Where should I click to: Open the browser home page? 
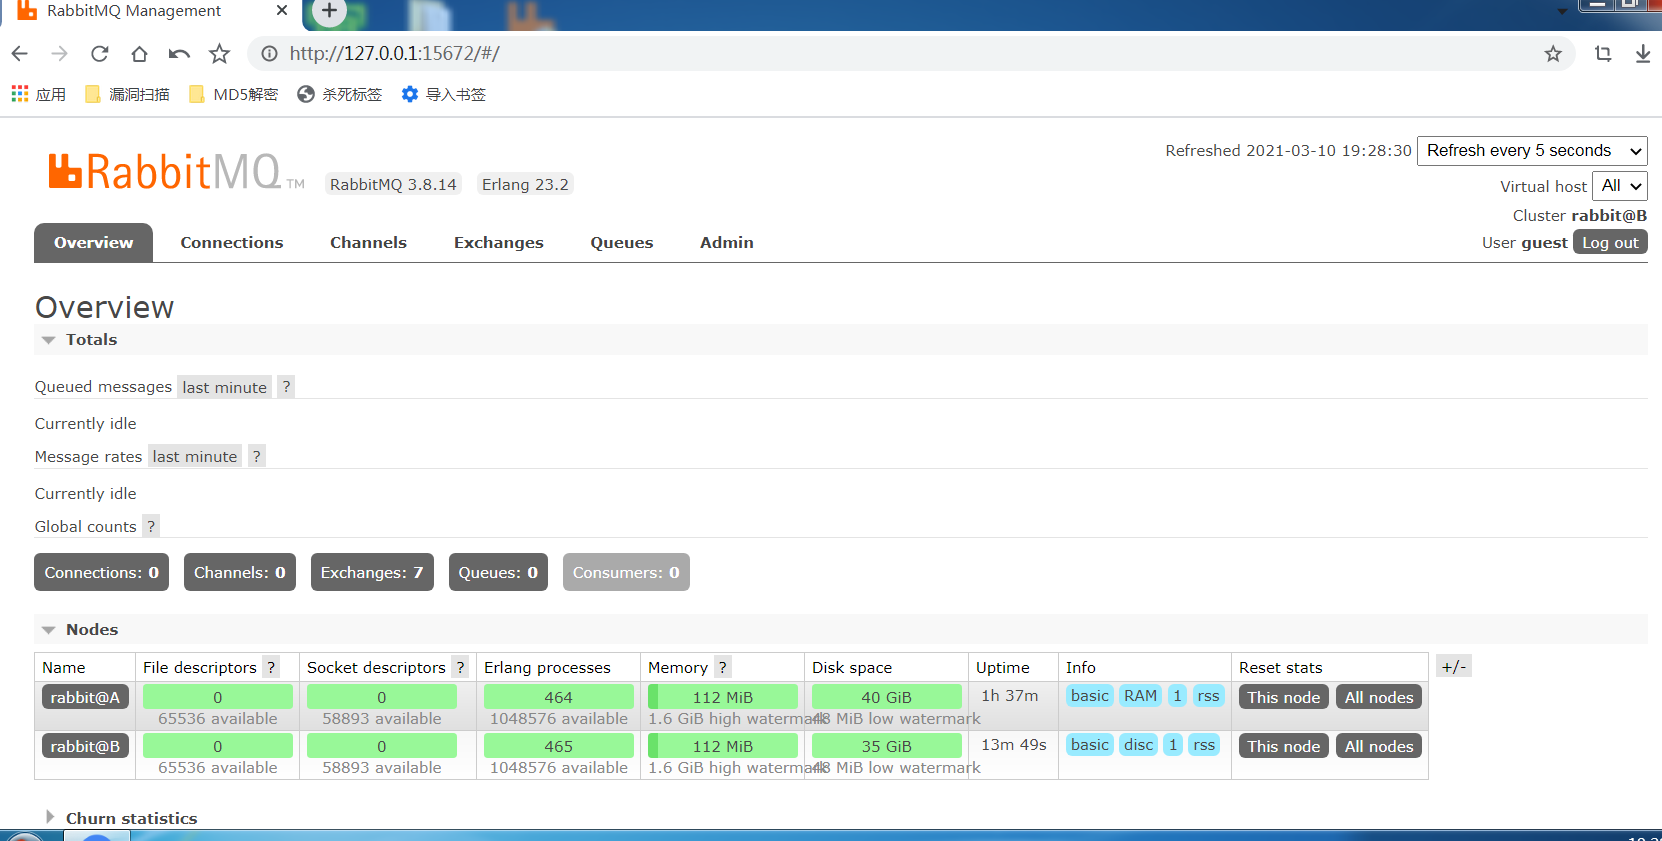[139, 54]
